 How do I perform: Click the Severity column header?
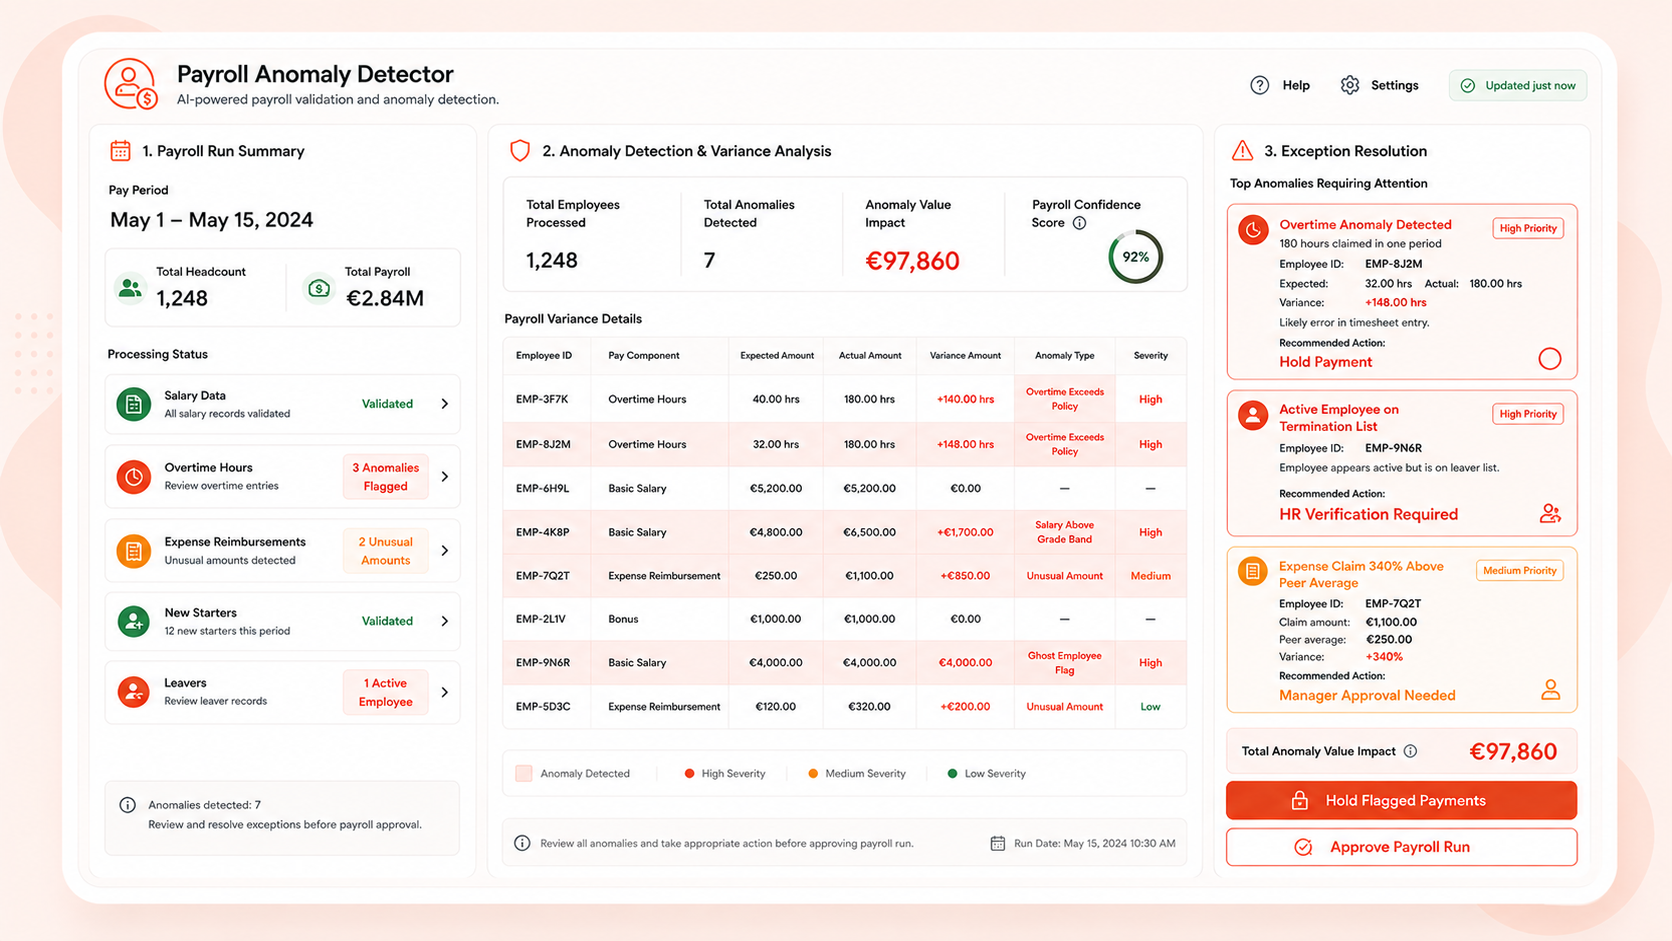coord(1150,356)
